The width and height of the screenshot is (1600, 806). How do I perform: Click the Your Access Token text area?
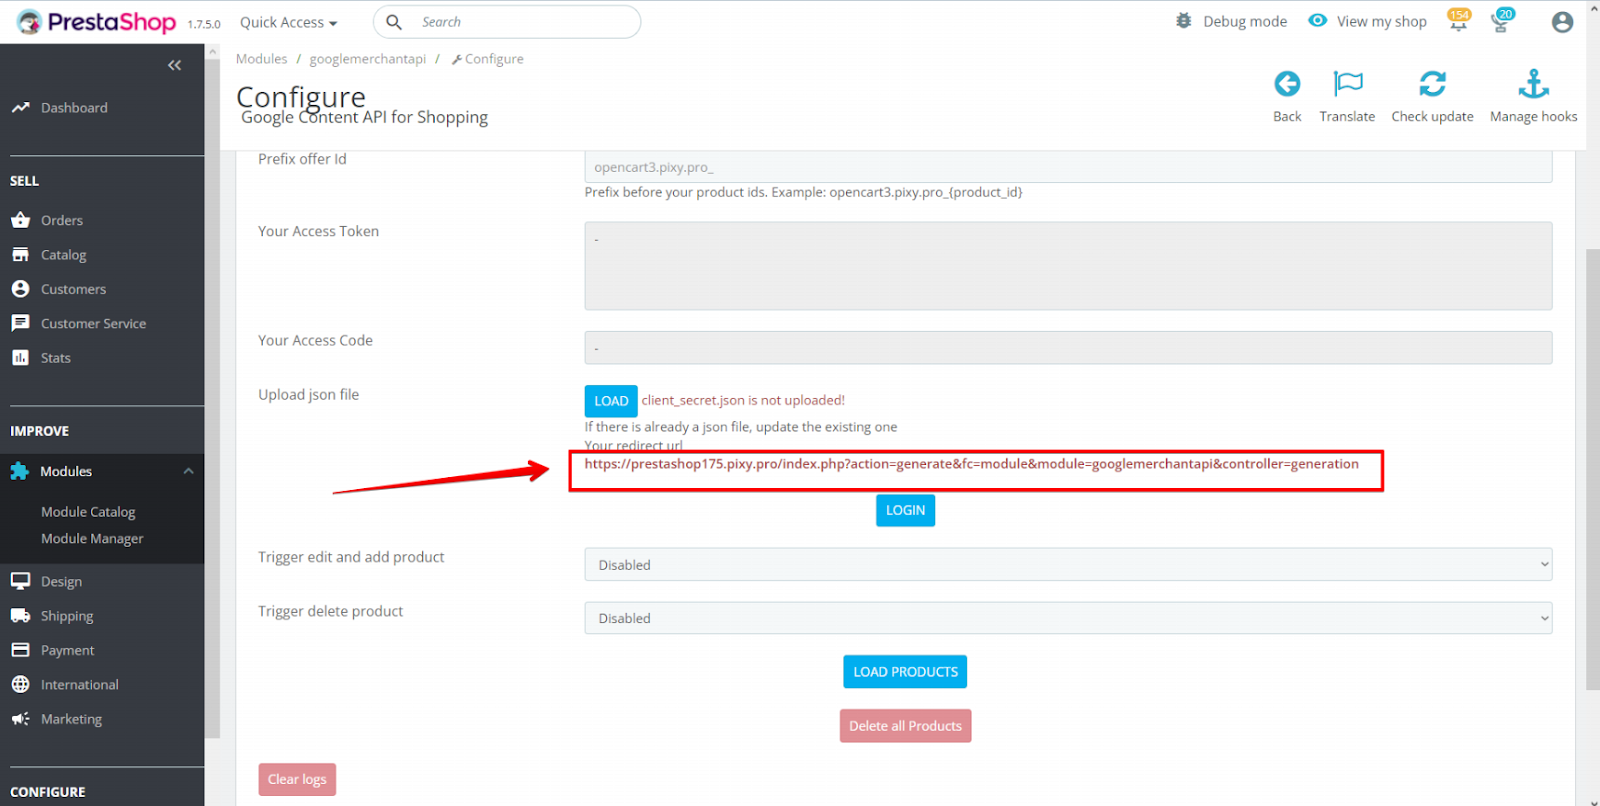pos(1068,266)
